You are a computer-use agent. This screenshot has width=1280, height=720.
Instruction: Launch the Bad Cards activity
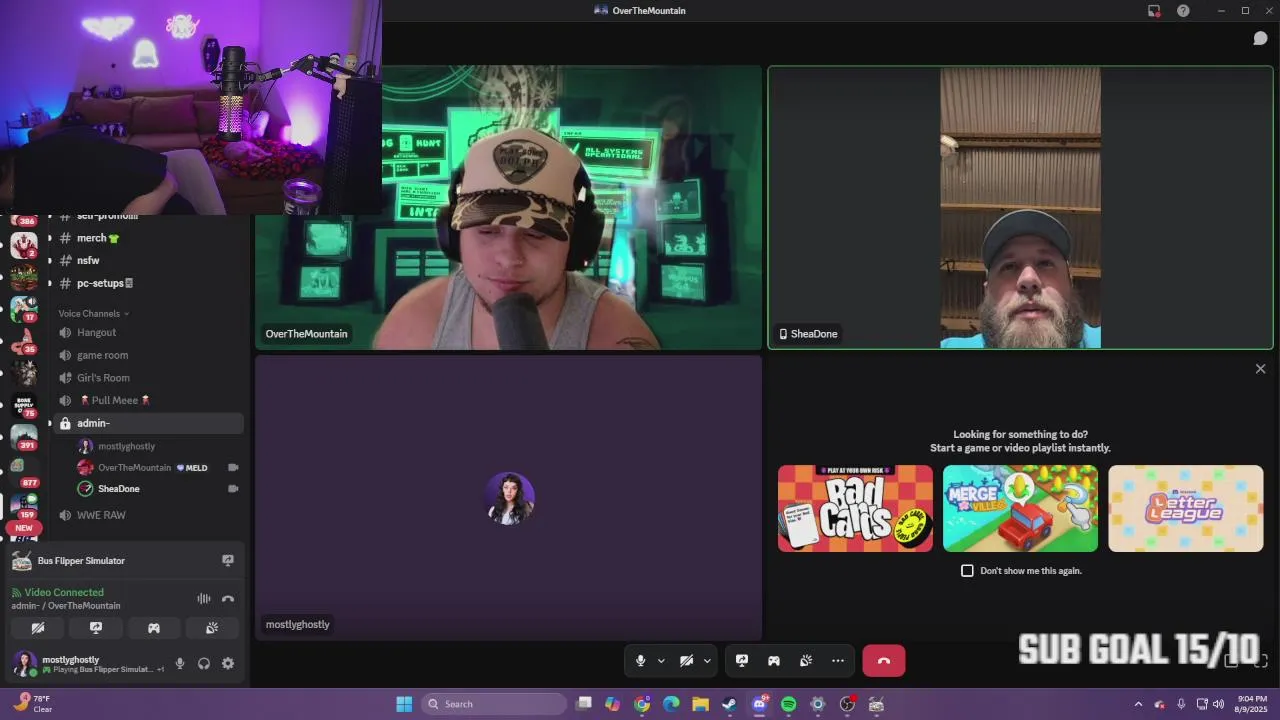click(x=855, y=508)
